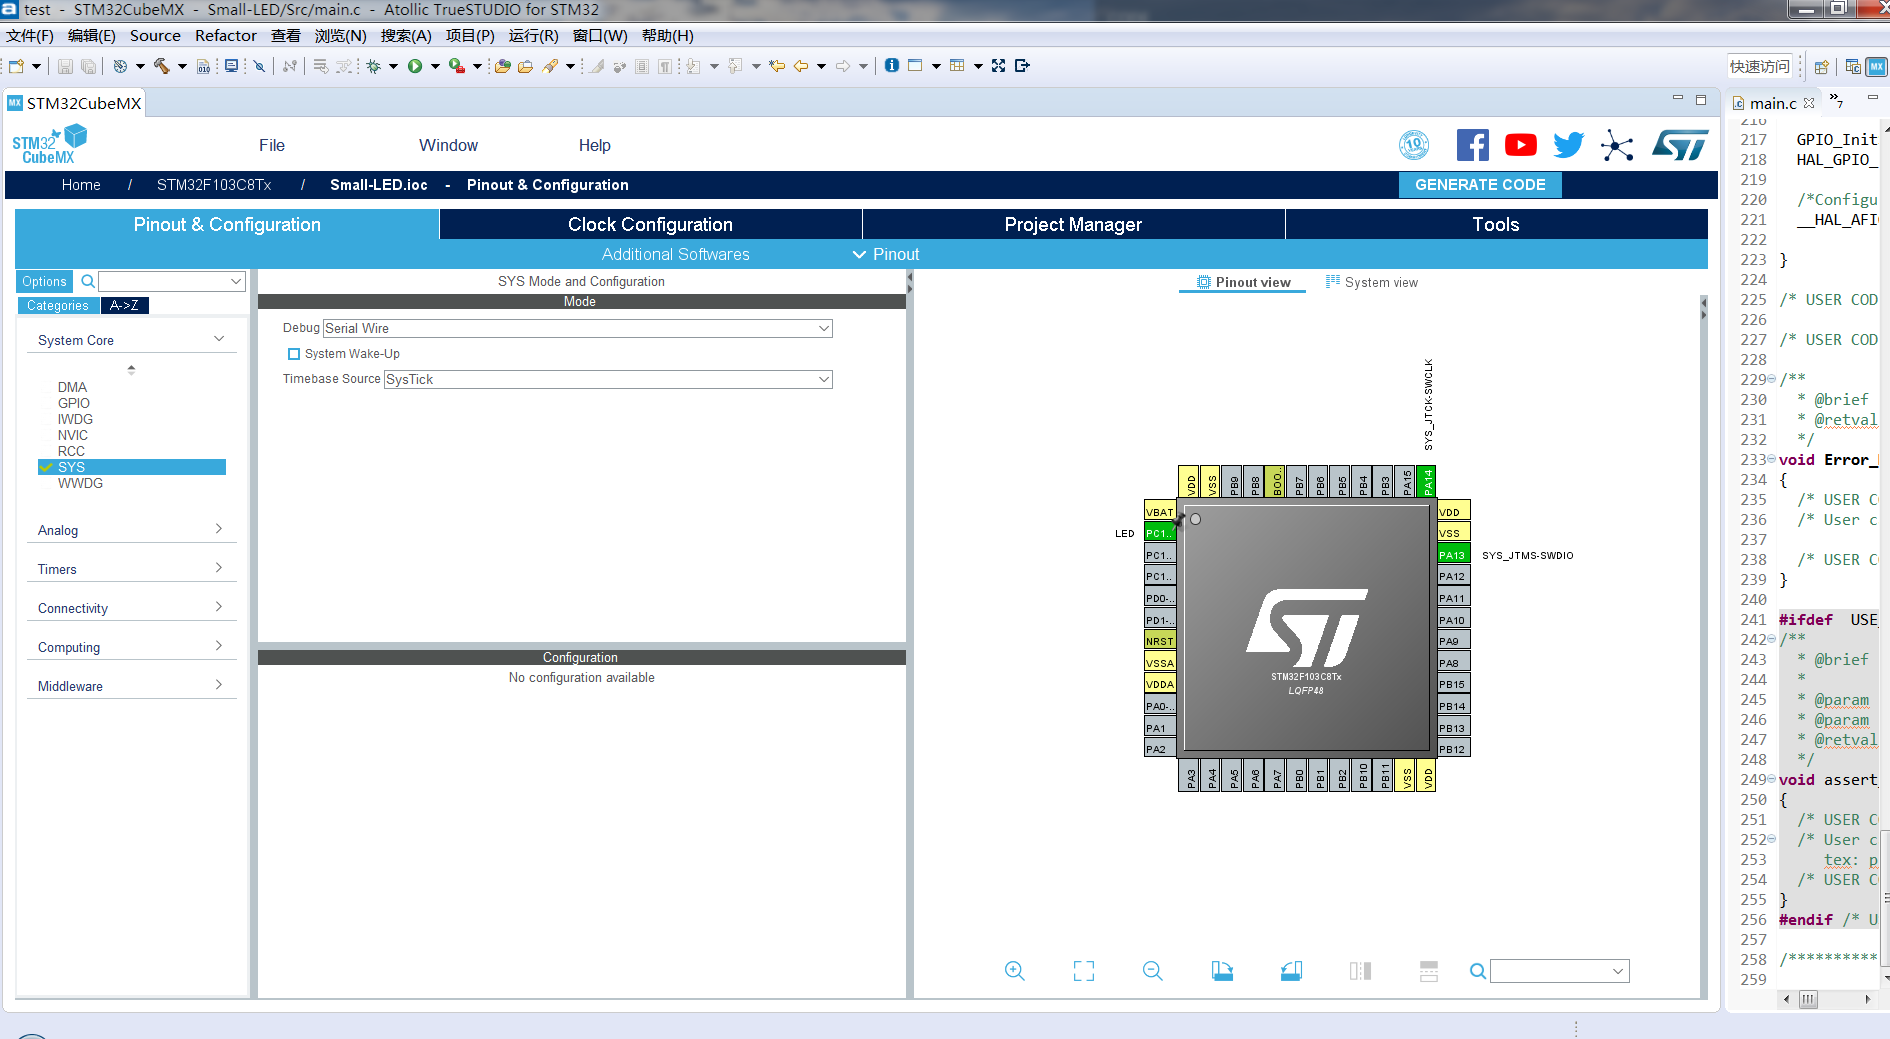Open the CubeMX Help menu
This screenshot has width=1890, height=1039.
[594, 145]
